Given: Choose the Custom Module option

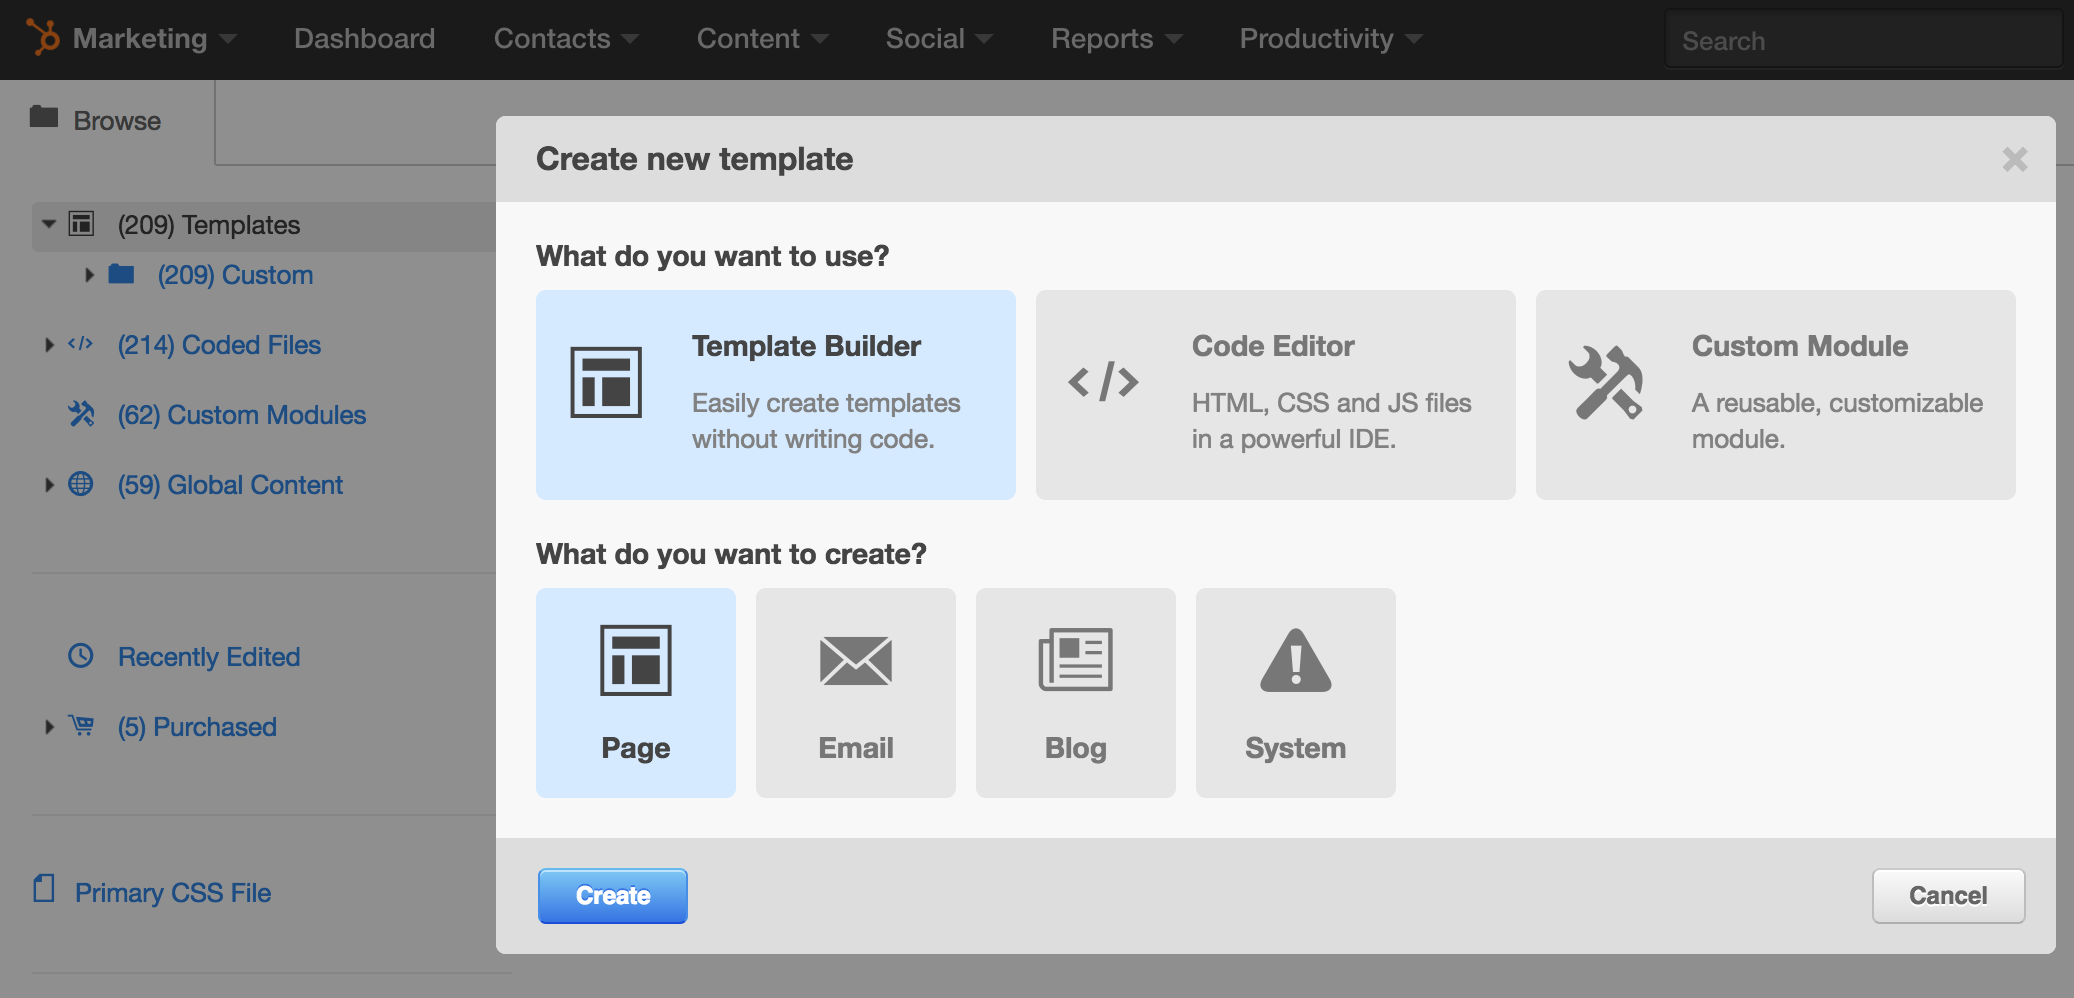Looking at the screenshot, I should [1776, 394].
